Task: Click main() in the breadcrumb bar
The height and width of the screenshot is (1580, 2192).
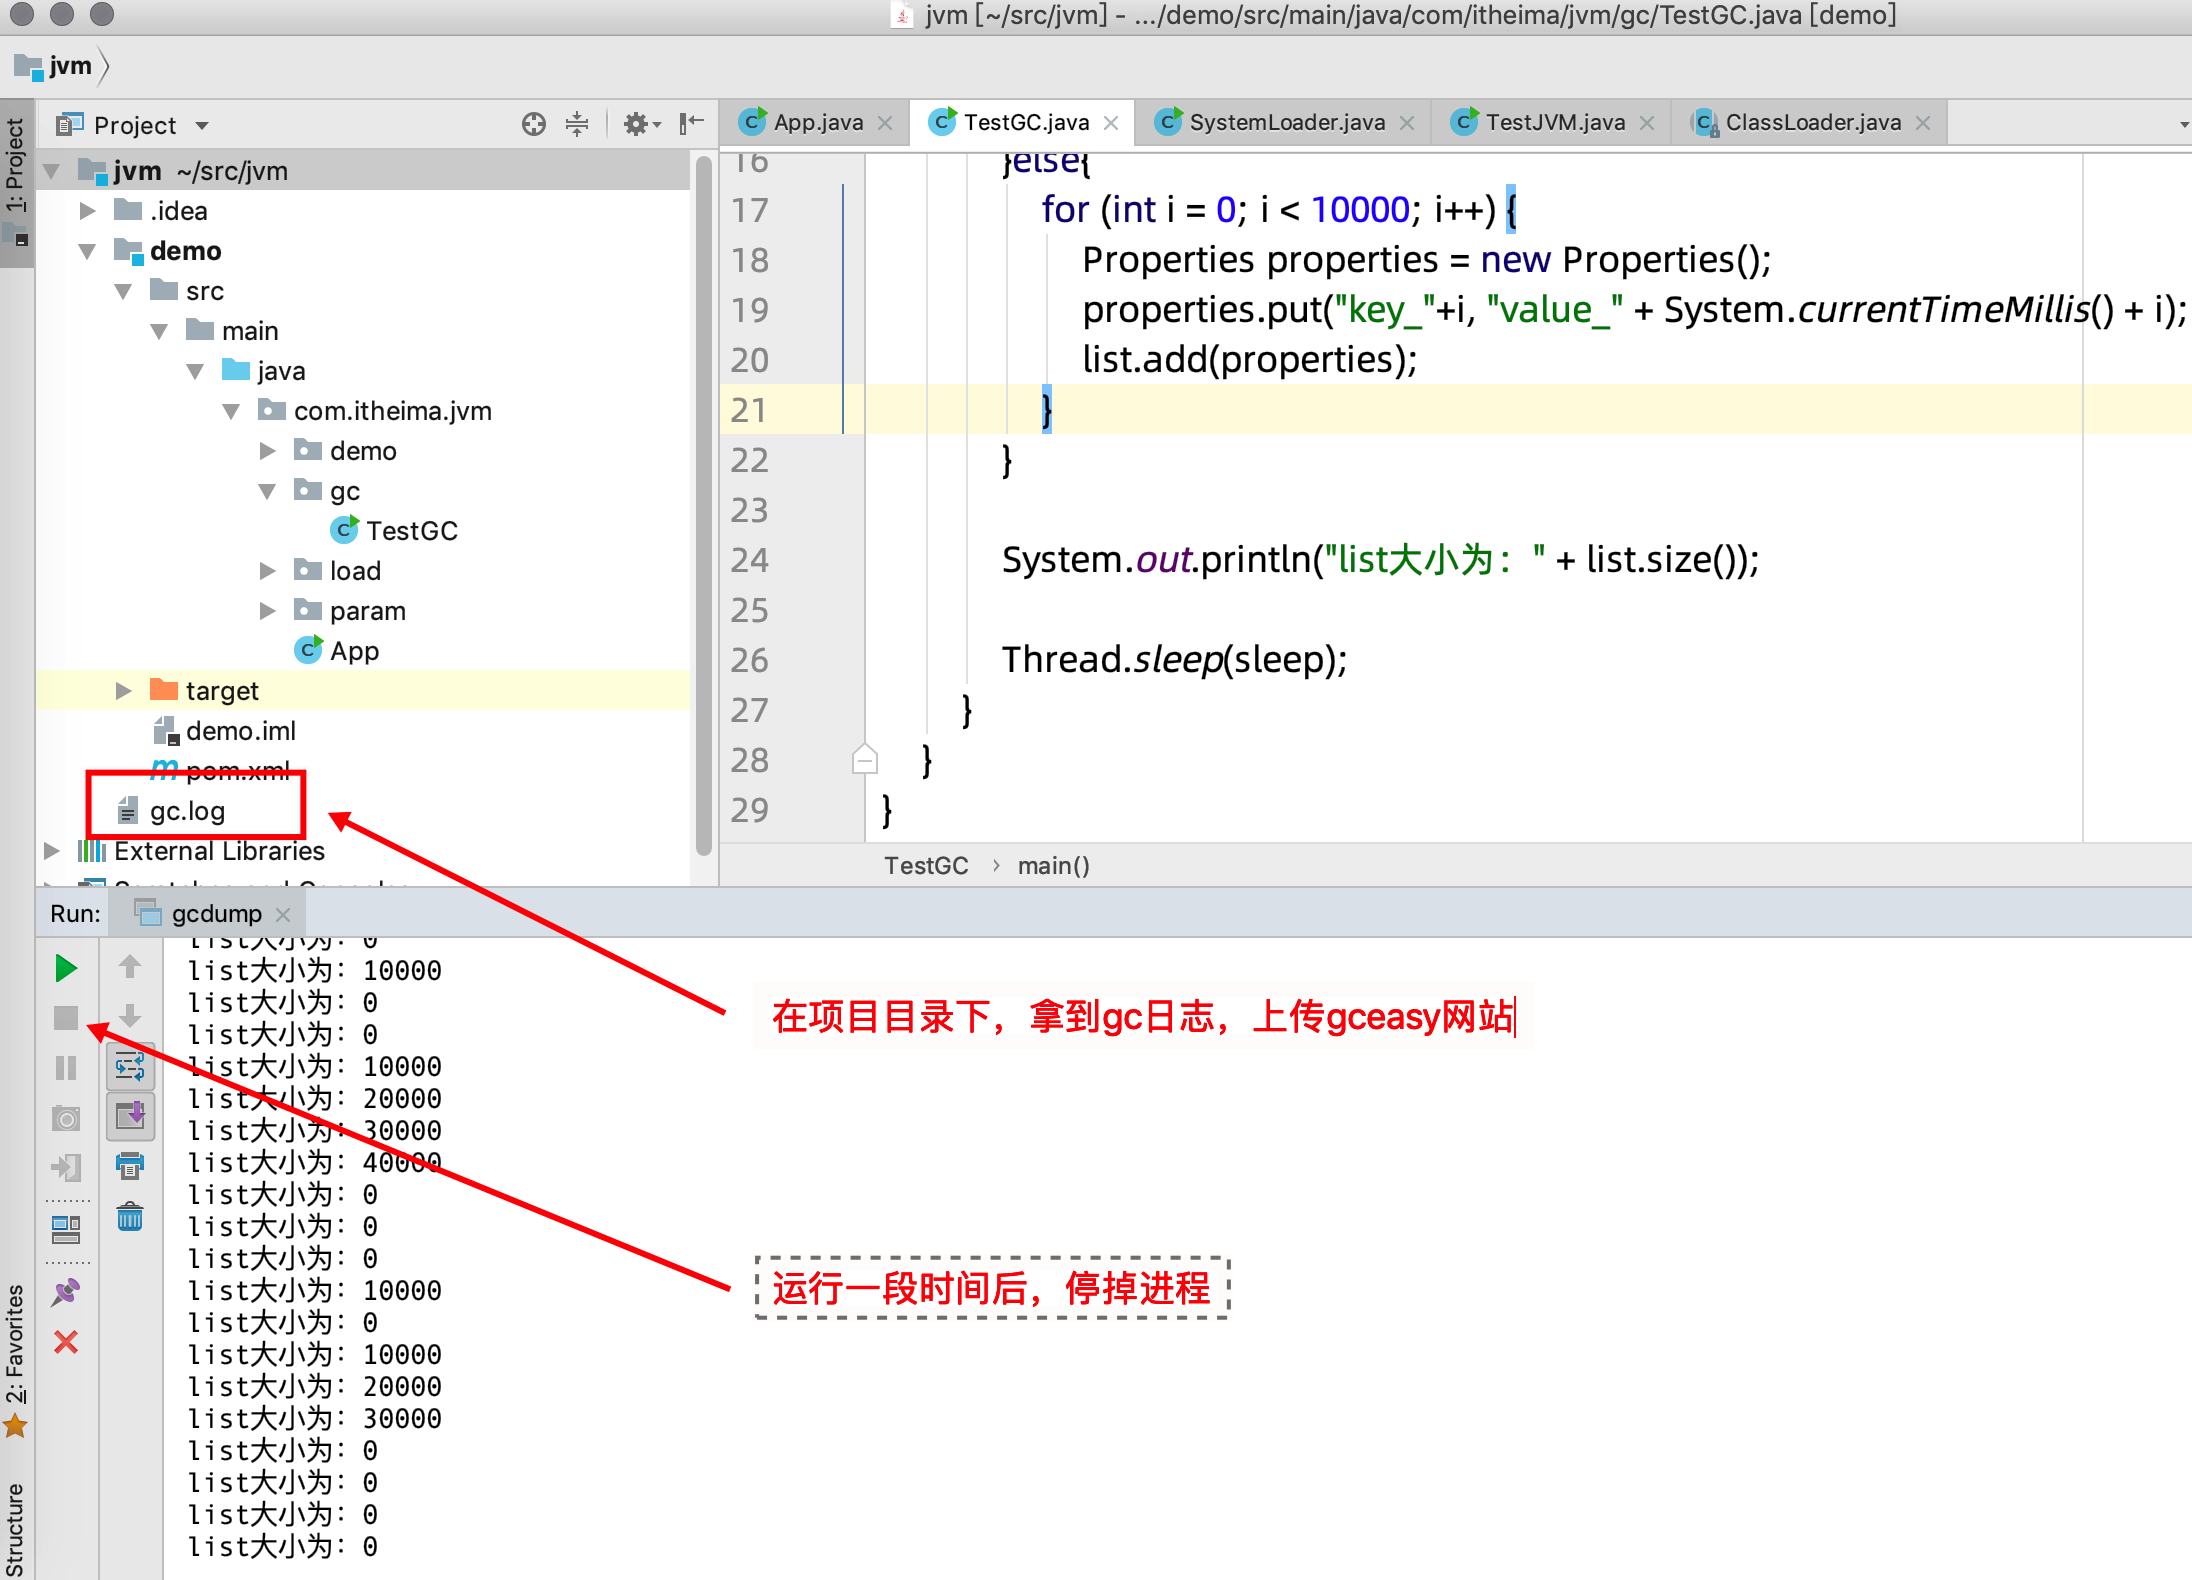Action: pyautogui.click(x=1053, y=866)
